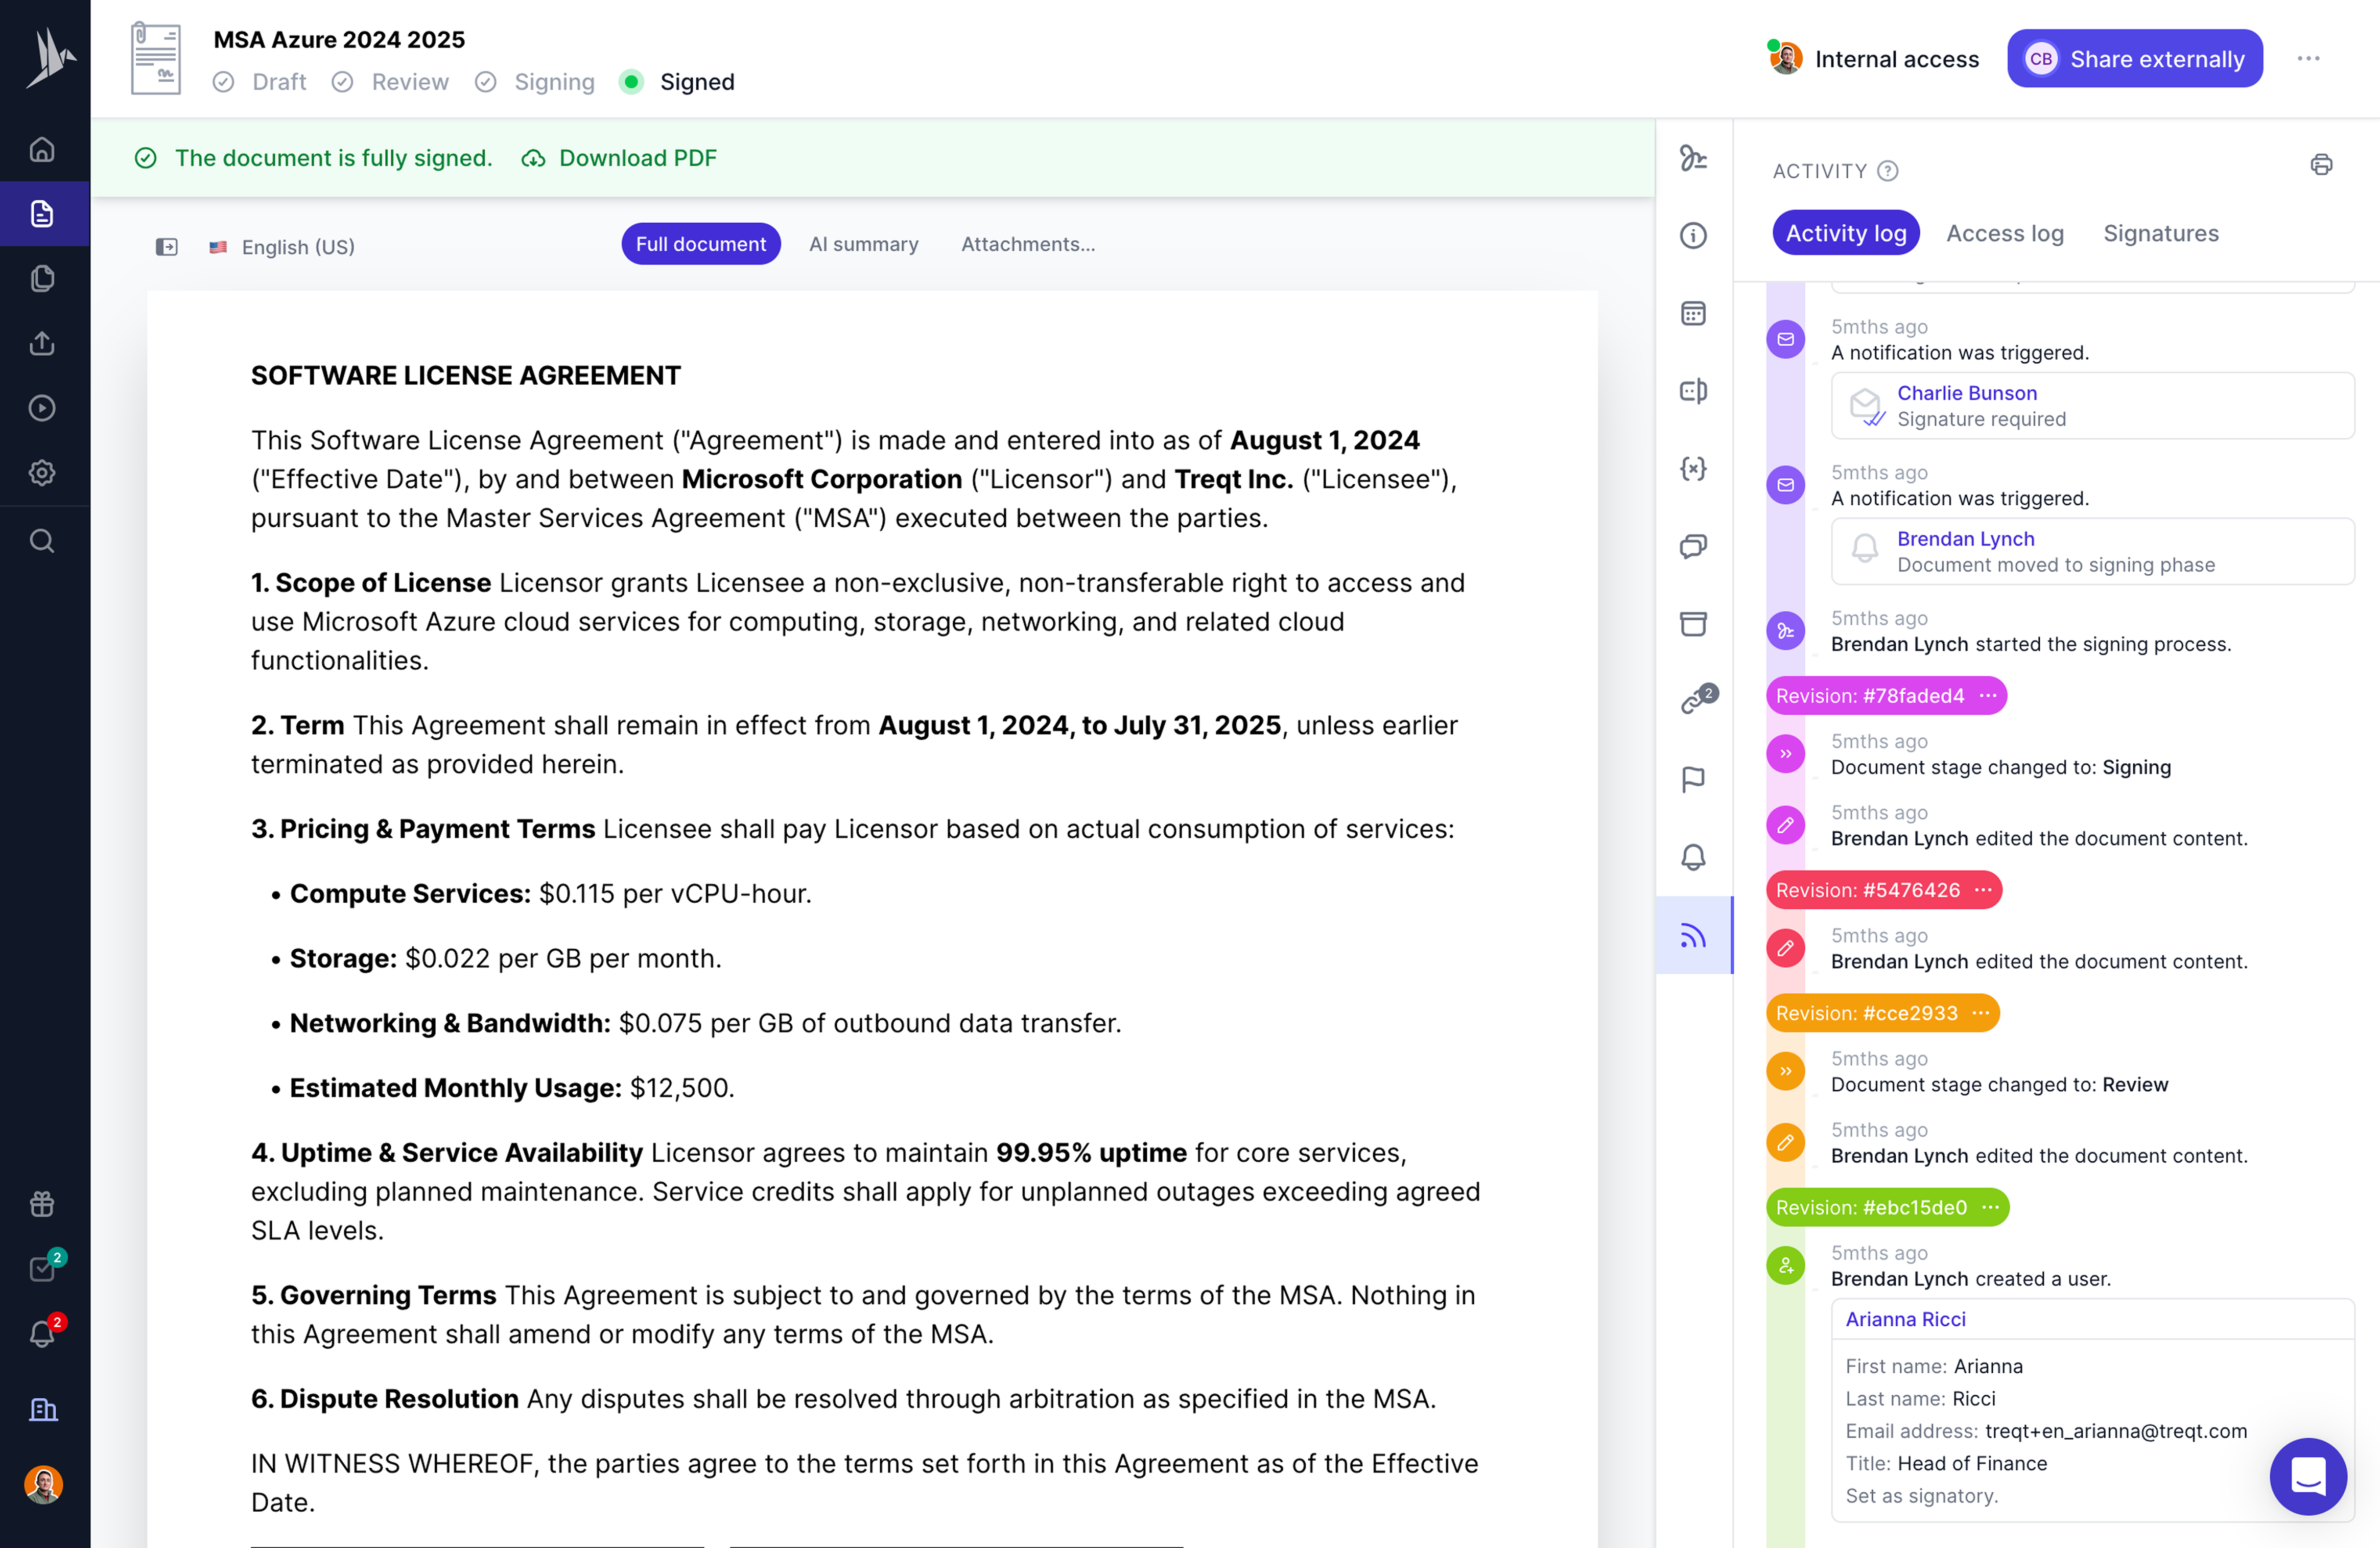Select the Signing stage

[535, 82]
